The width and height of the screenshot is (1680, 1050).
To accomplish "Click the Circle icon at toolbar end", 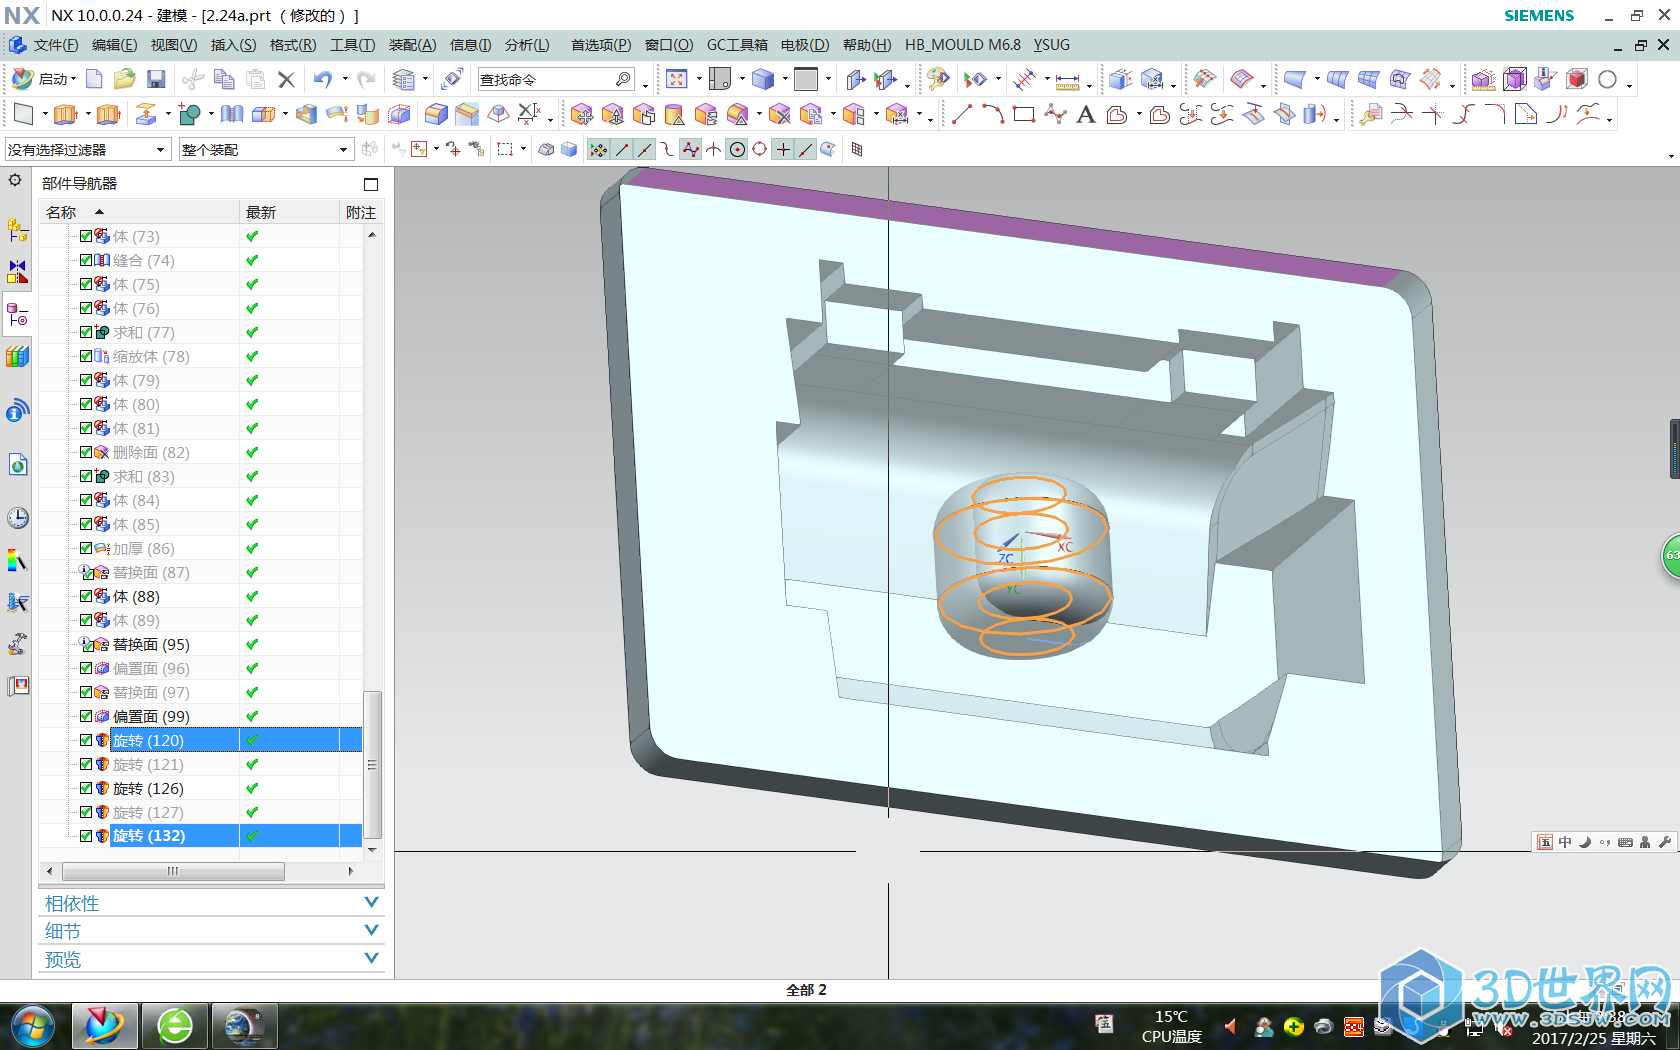I will [x=1607, y=79].
